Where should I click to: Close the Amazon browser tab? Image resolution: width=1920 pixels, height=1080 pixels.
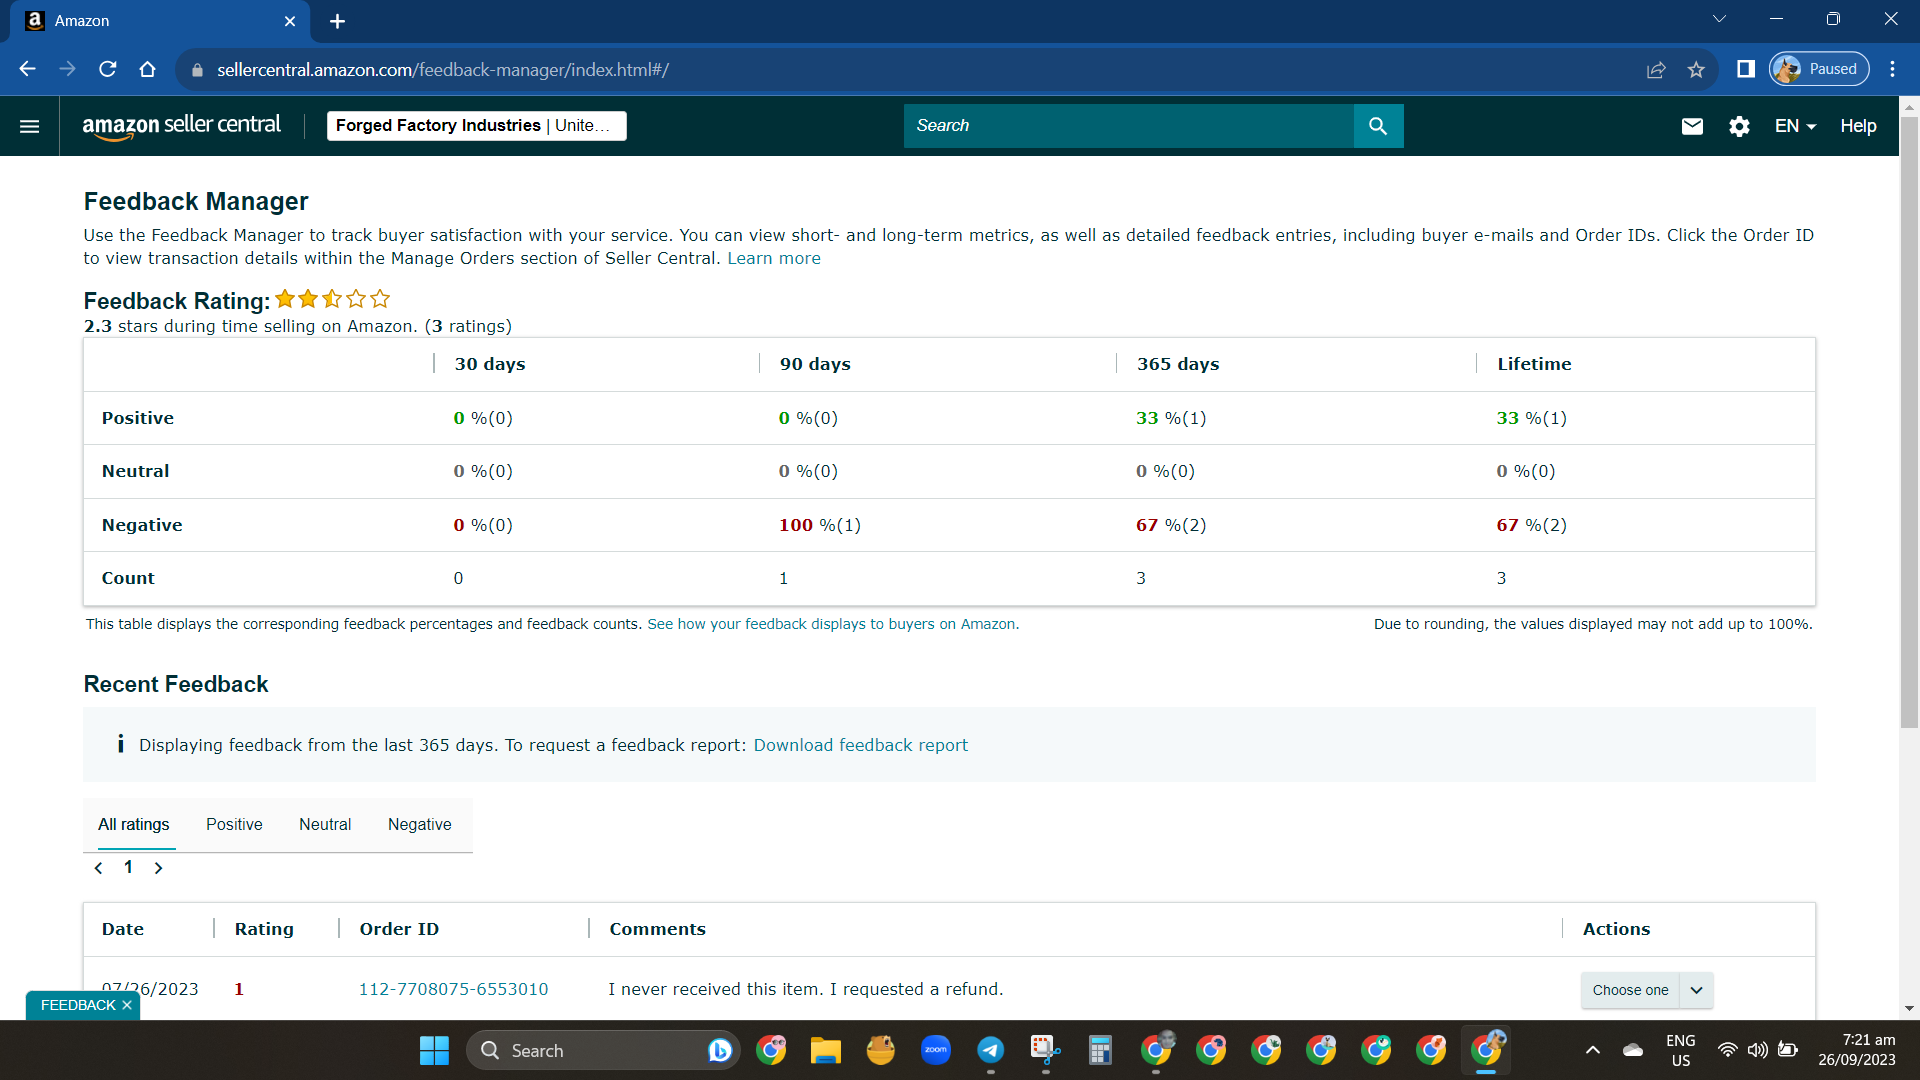click(290, 21)
